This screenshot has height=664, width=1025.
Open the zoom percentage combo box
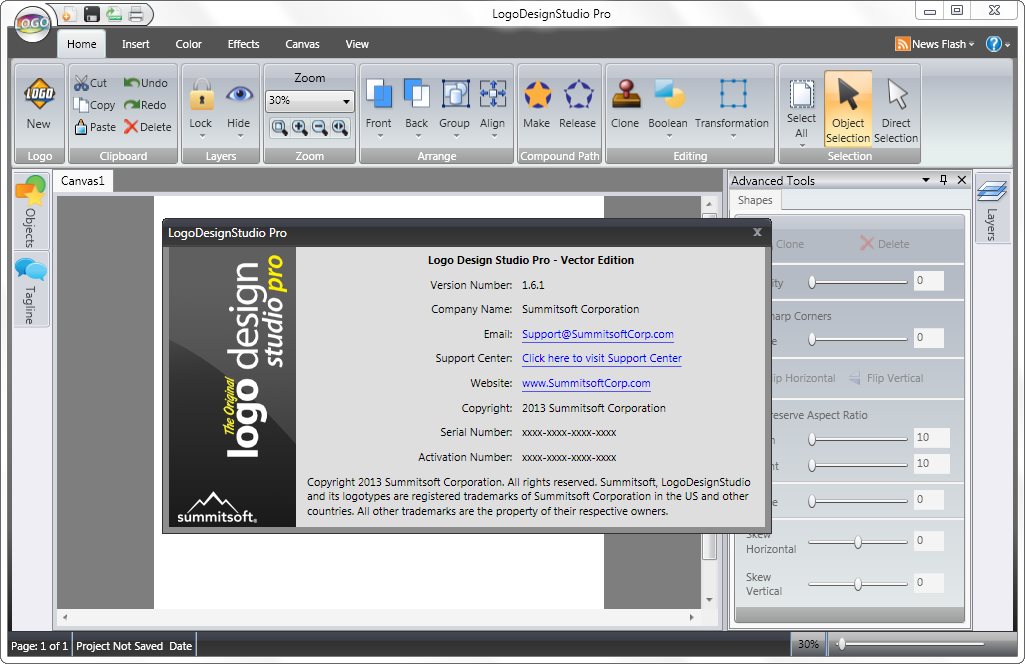tap(311, 101)
